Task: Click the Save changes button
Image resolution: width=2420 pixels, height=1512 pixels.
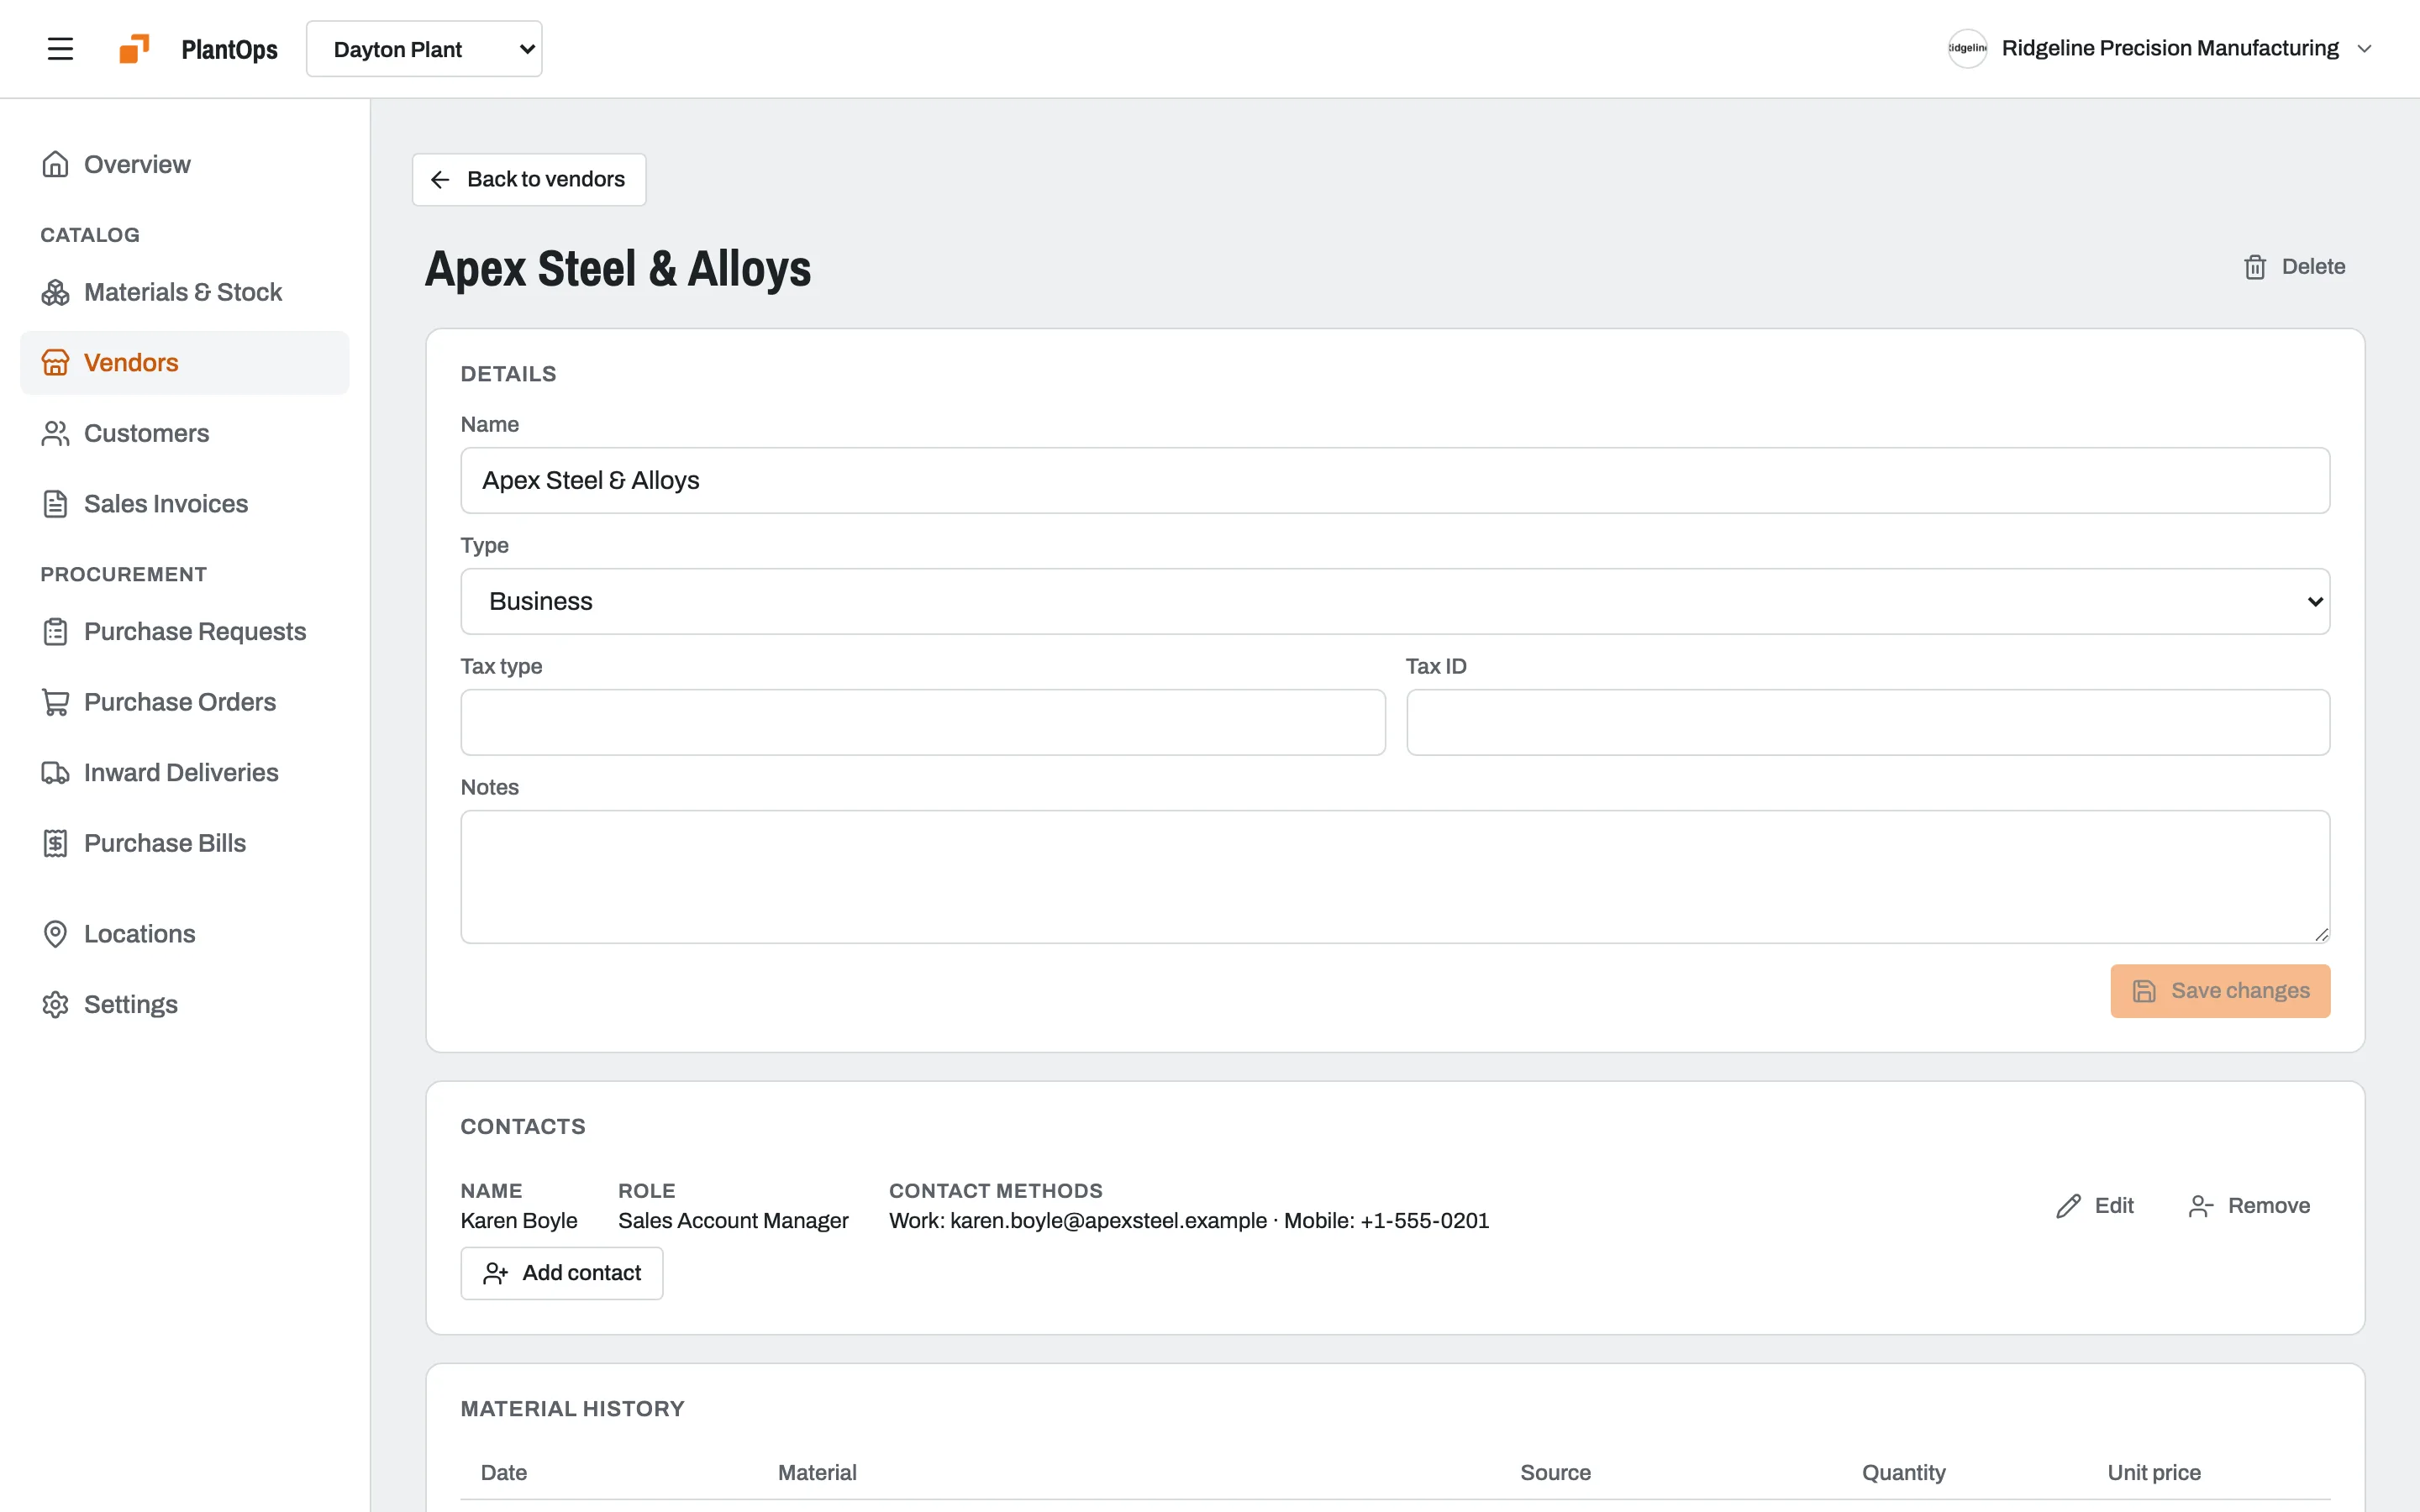Action: (x=2220, y=991)
